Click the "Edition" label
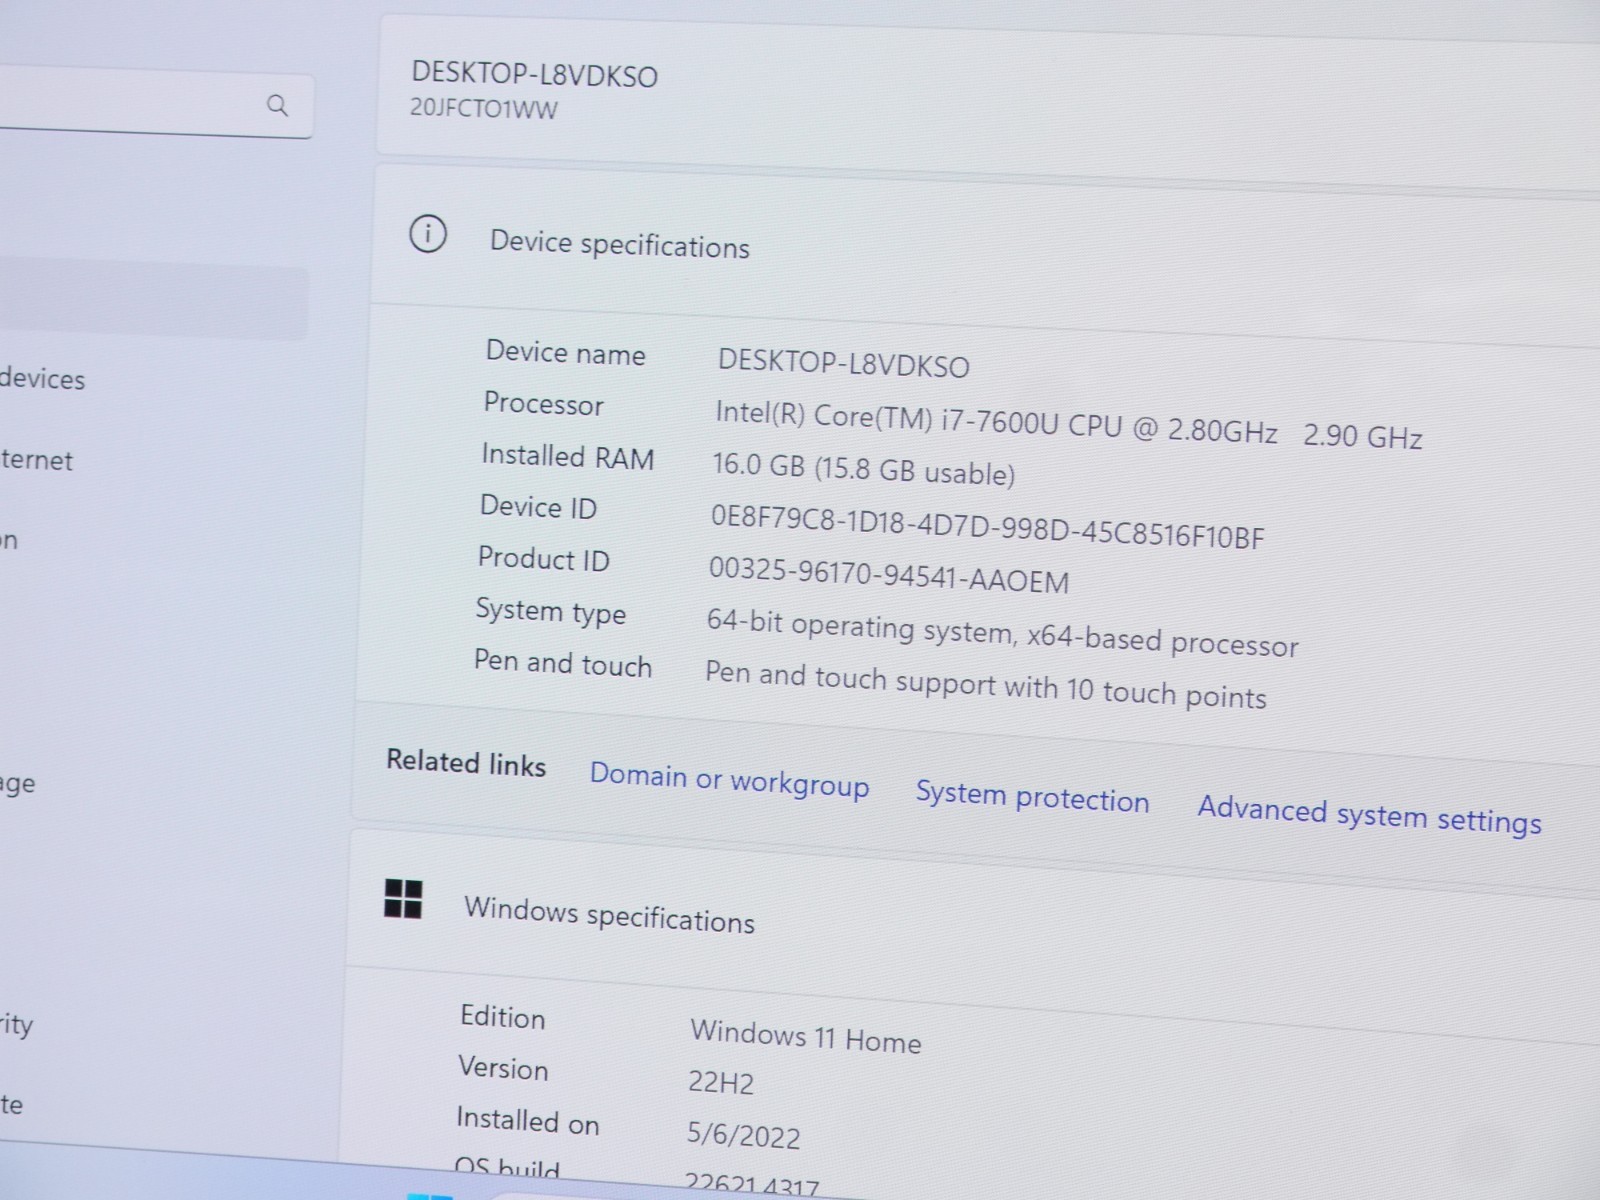1600x1200 pixels. click(503, 1017)
